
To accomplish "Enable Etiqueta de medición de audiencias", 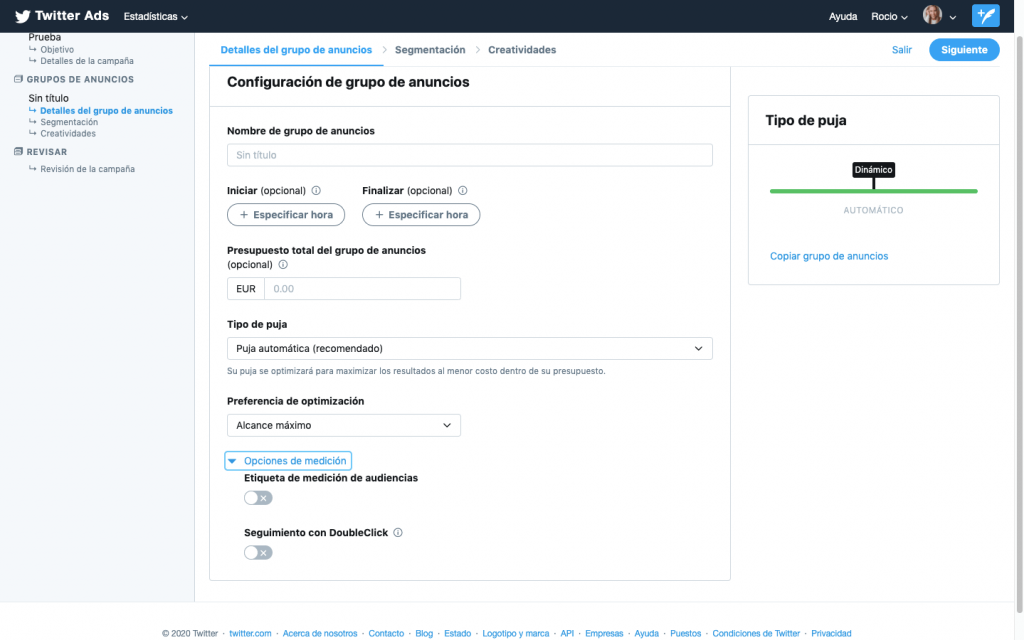I will (258, 497).
